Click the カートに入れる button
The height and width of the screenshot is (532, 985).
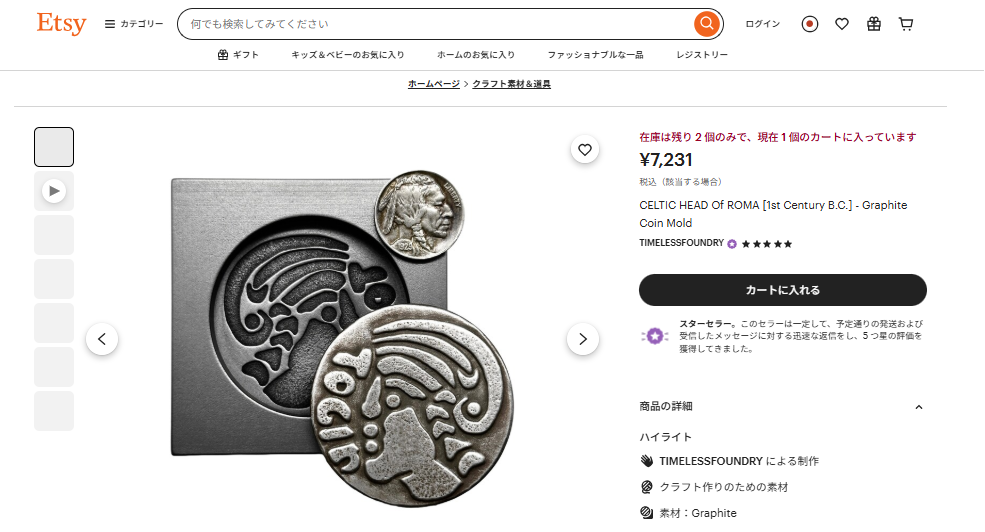click(783, 290)
